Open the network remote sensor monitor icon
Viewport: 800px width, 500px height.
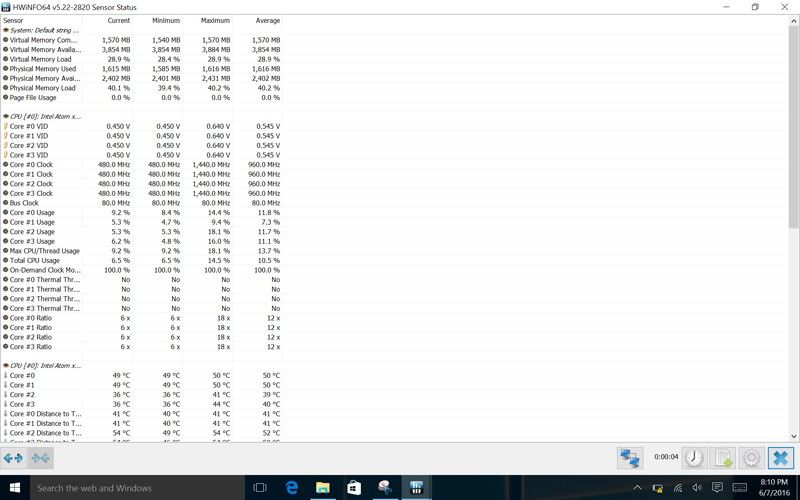pyautogui.click(x=630, y=458)
